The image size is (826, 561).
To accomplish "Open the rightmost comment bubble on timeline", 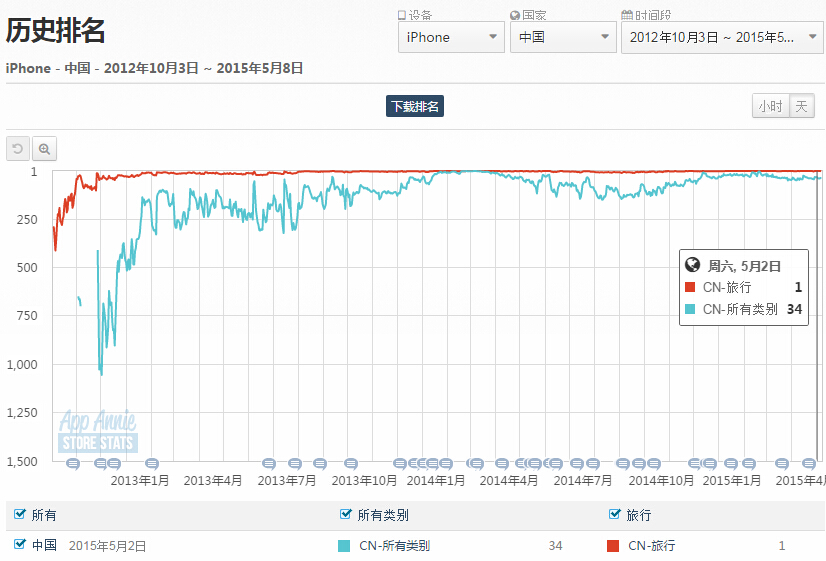I will click(x=808, y=464).
